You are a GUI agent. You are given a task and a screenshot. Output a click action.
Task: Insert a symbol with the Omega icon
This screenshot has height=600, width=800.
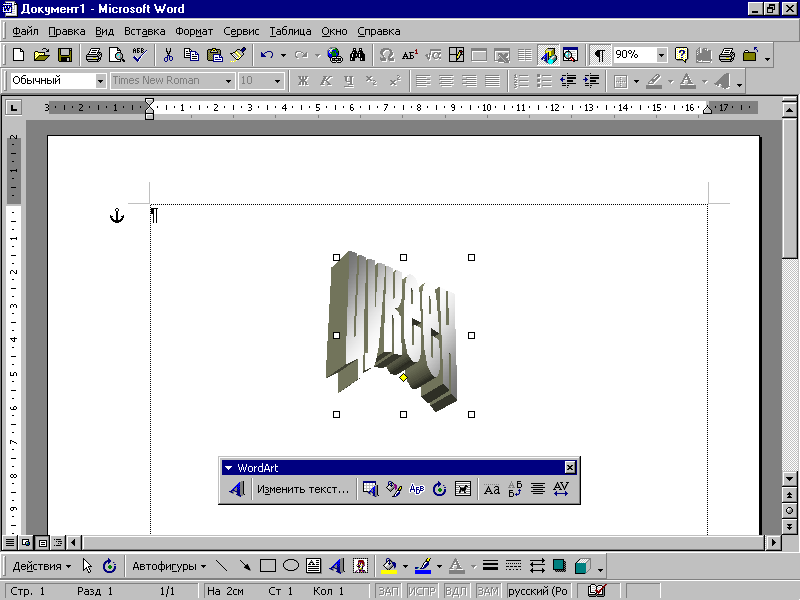click(x=387, y=55)
